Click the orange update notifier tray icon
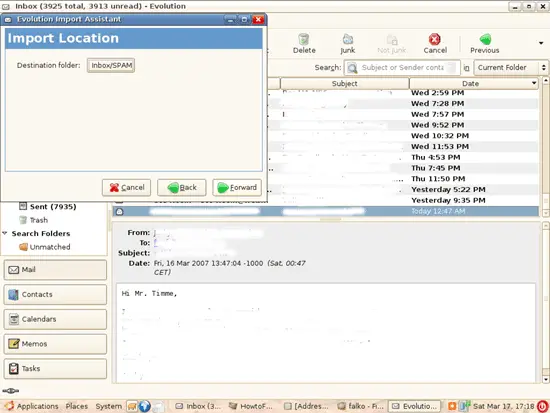The width and height of the screenshot is (550, 413). coord(452,406)
